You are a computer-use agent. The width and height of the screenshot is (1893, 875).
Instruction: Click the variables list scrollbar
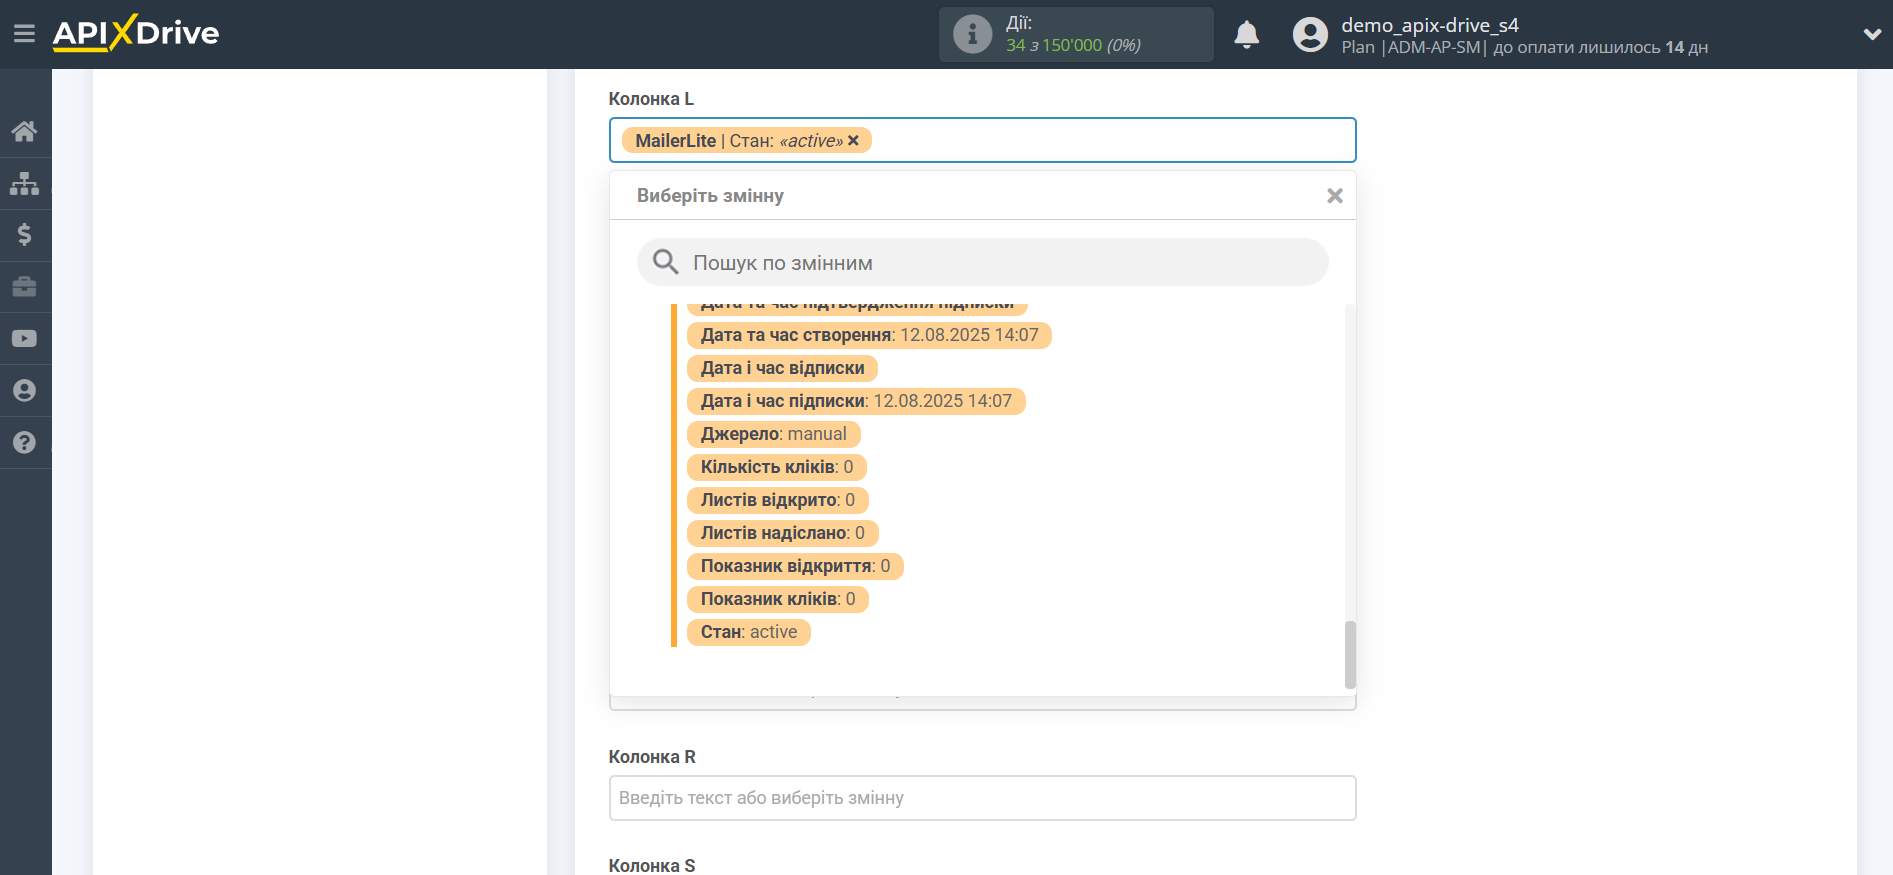(1350, 654)
